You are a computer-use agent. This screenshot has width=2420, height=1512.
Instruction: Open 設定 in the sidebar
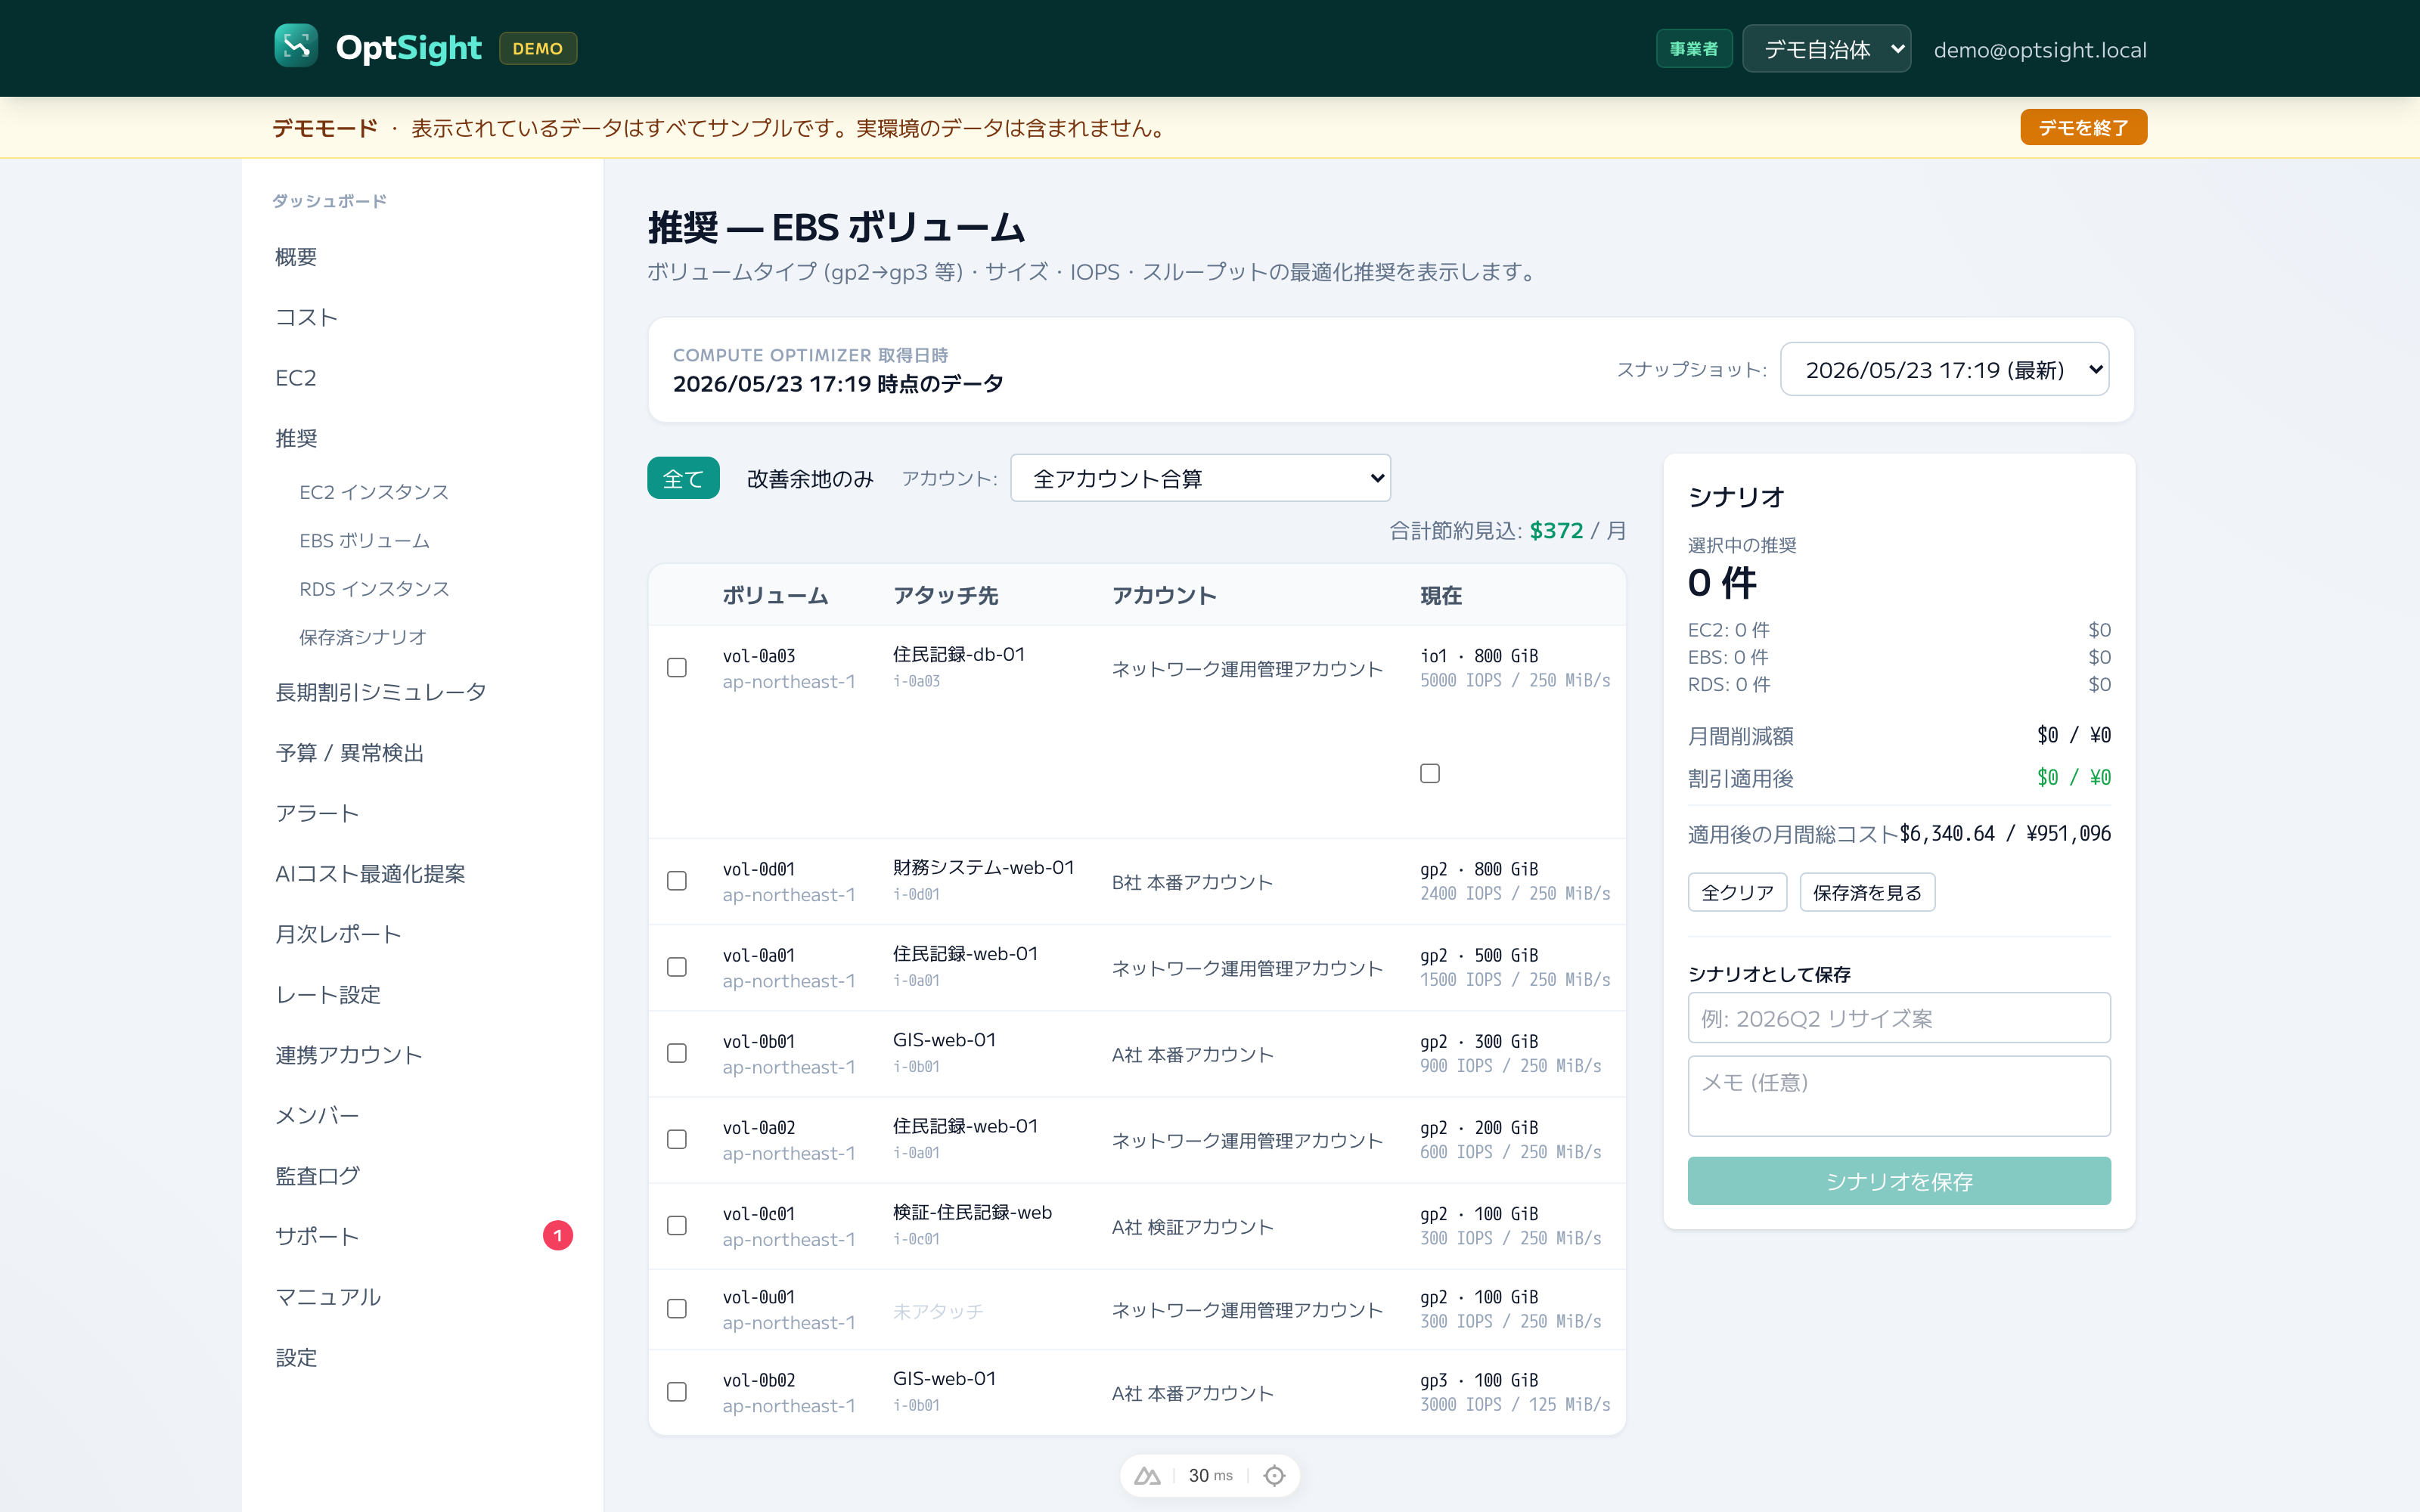pyautogui.click(x=296, y=1358)
